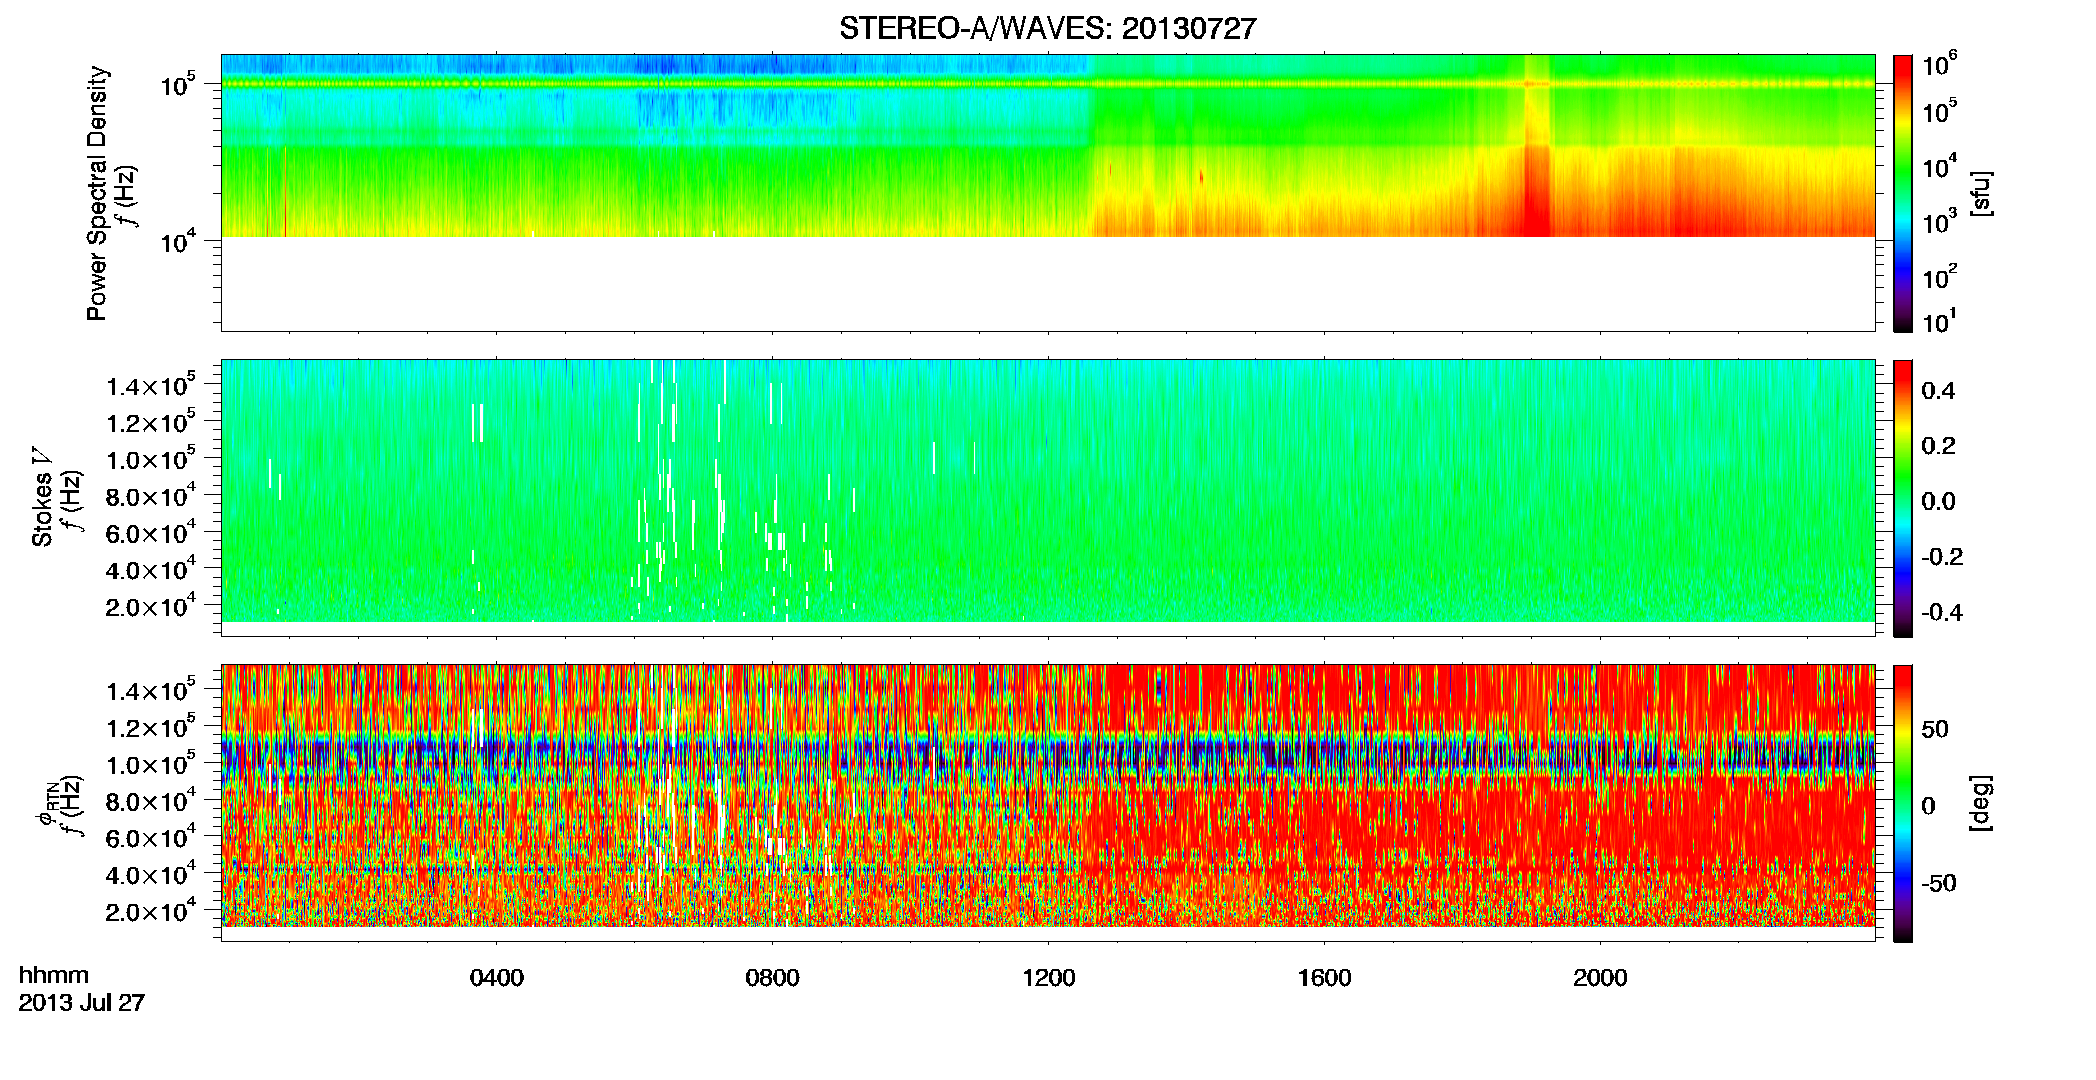Screen dimensions: 2096x1080
Task: Click the 1.2×10^5 tick of the φ RTN panel
Action: coord(149,727)
